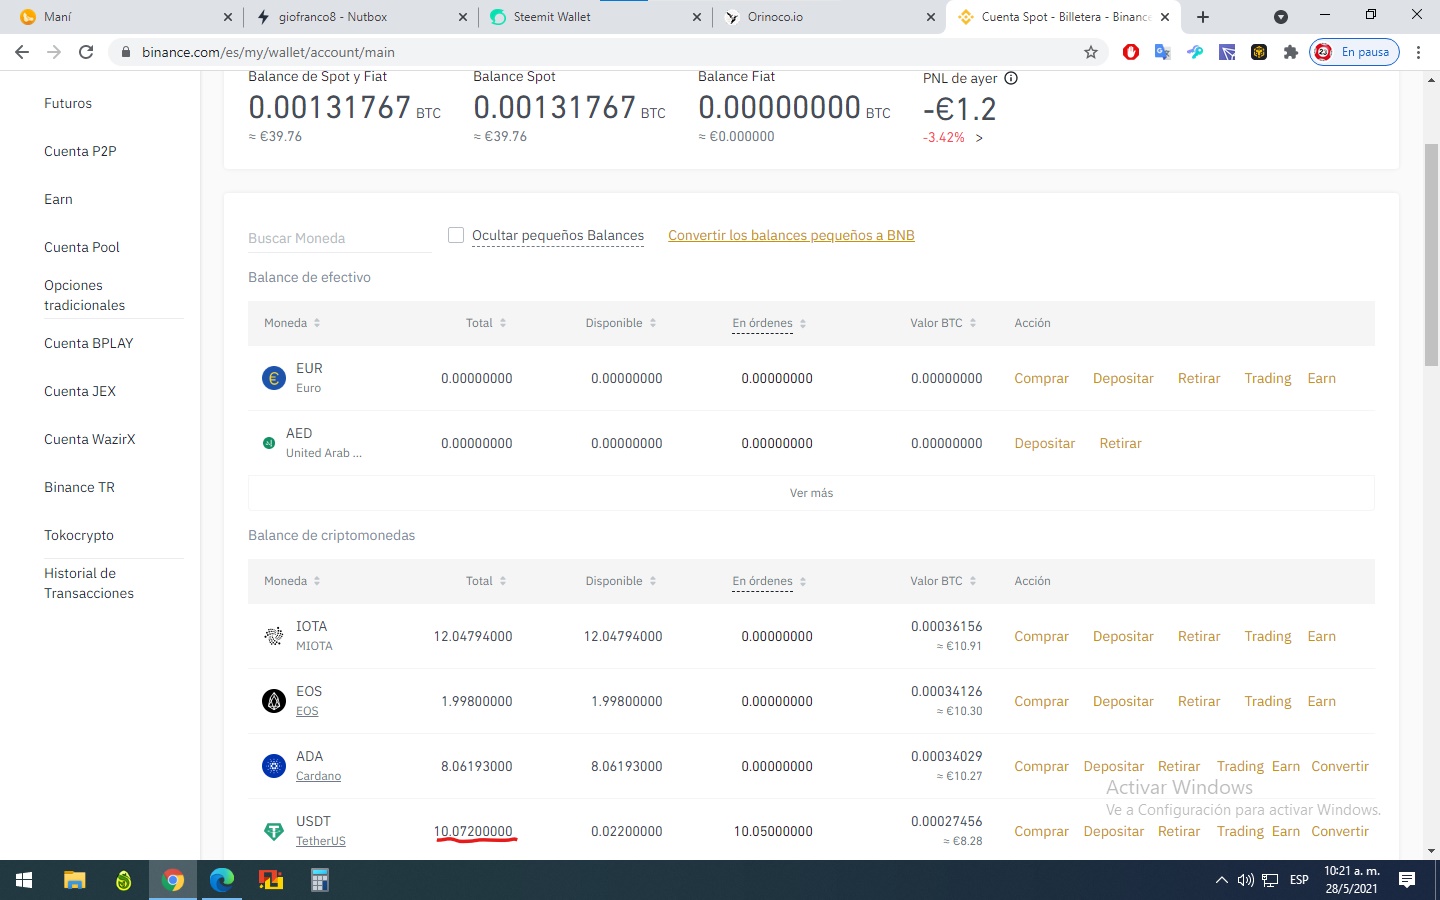
Task: Click Depositar for AED
Action: pyautogui.click(x=1044, y=443)
